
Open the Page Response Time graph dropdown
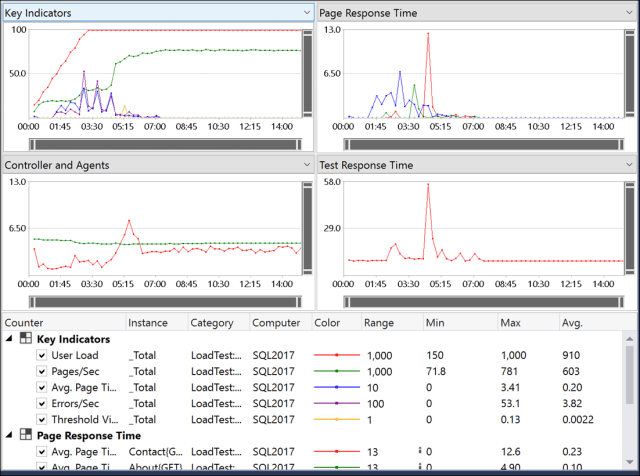(x=628, y=13)
